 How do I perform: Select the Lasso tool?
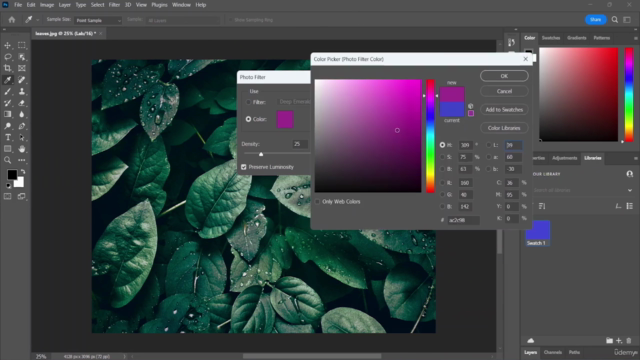8,57
